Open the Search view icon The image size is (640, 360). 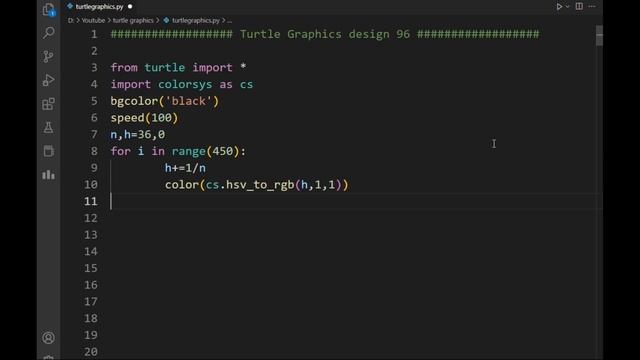tap(49, 33)
